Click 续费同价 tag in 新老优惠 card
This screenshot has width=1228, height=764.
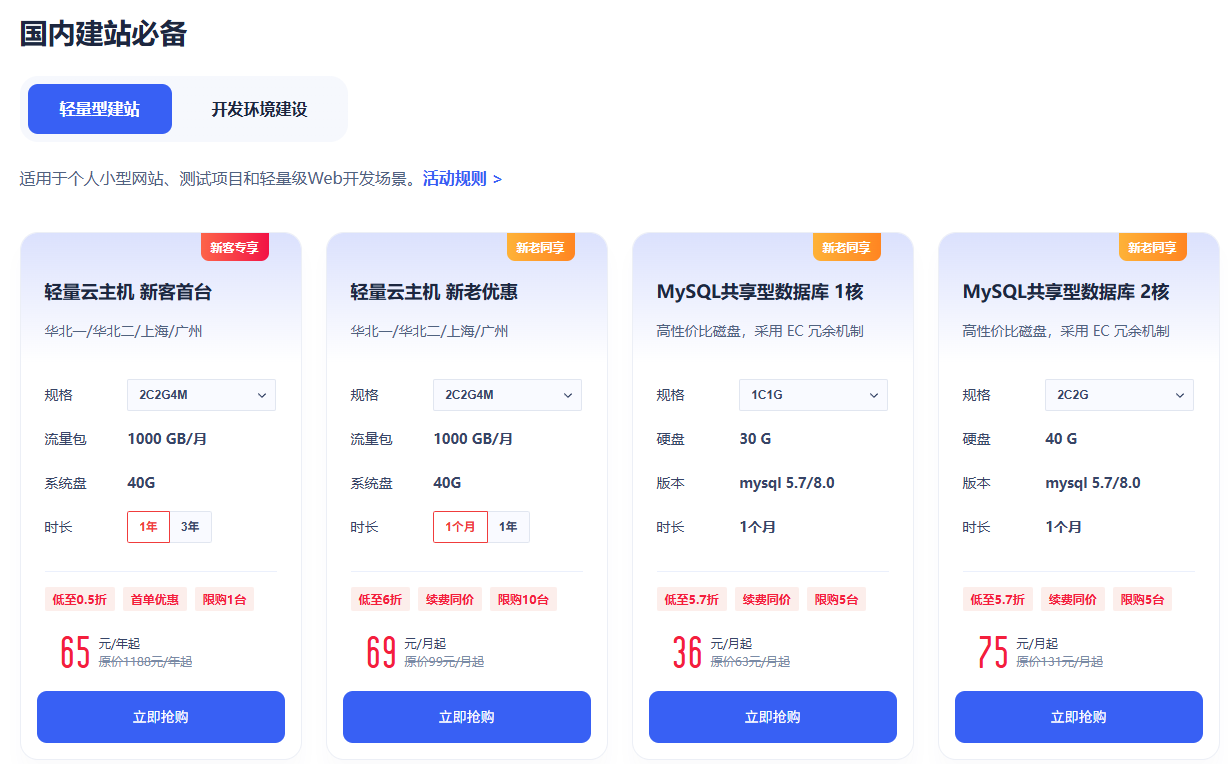tap(450, 600)
